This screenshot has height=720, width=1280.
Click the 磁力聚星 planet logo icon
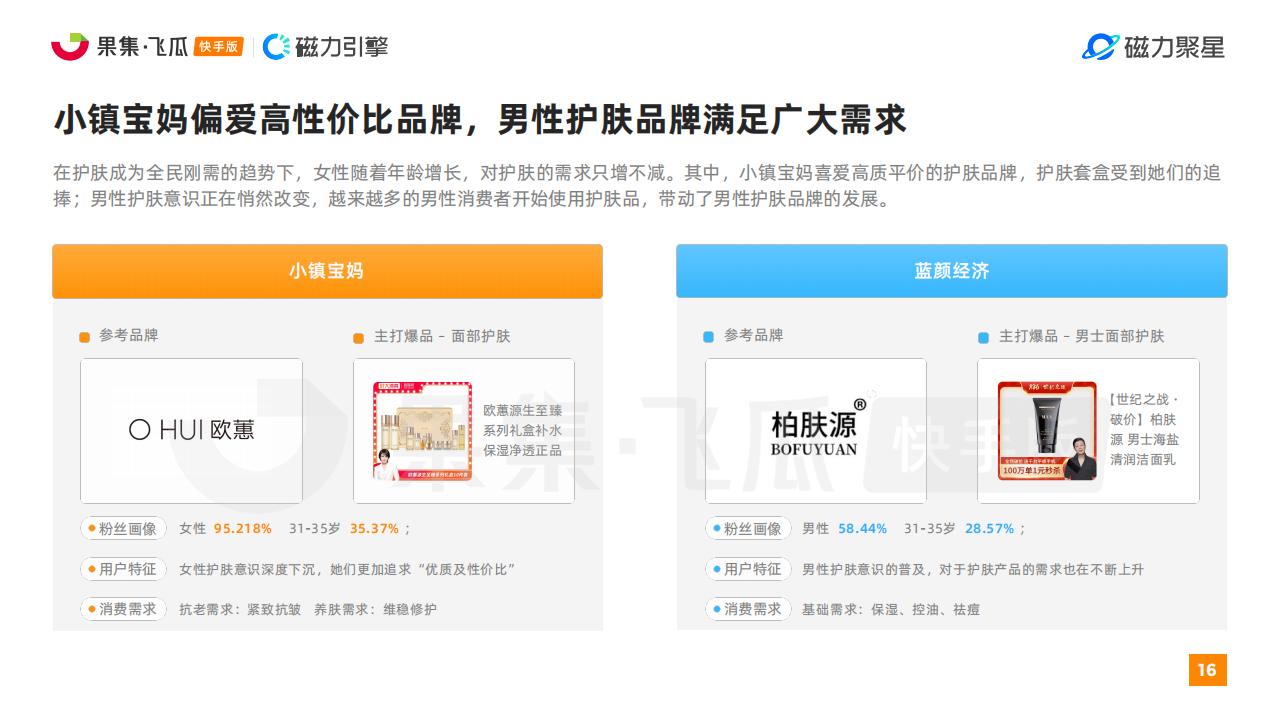coord(1101,47)
